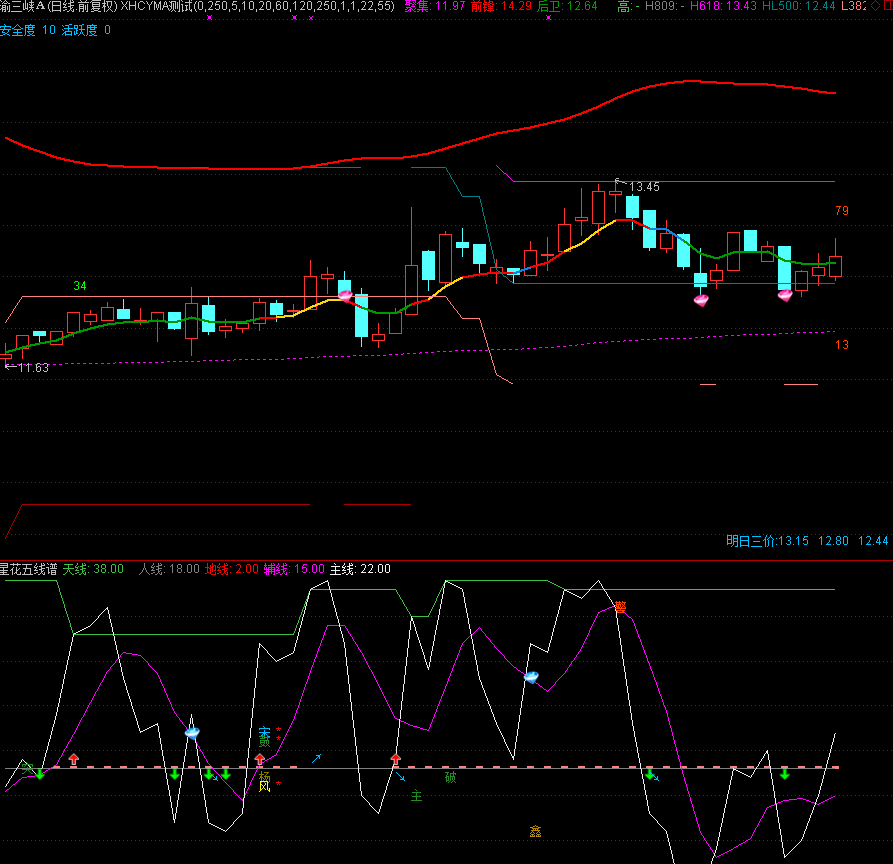Click the leftmost red up arrow signal
This screenshot has width=893, height=864.
pyautogui.click(x=73, y=760)
